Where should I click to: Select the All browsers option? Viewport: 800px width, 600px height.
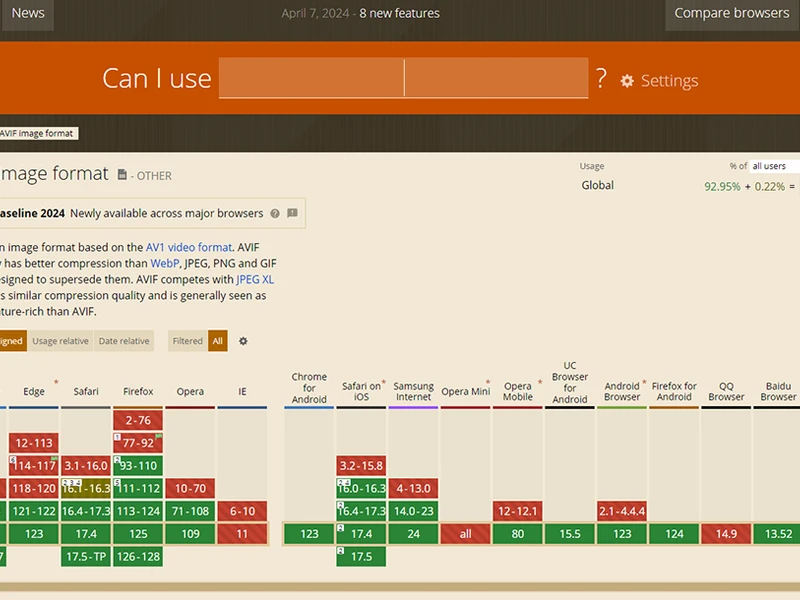(217, 341)
